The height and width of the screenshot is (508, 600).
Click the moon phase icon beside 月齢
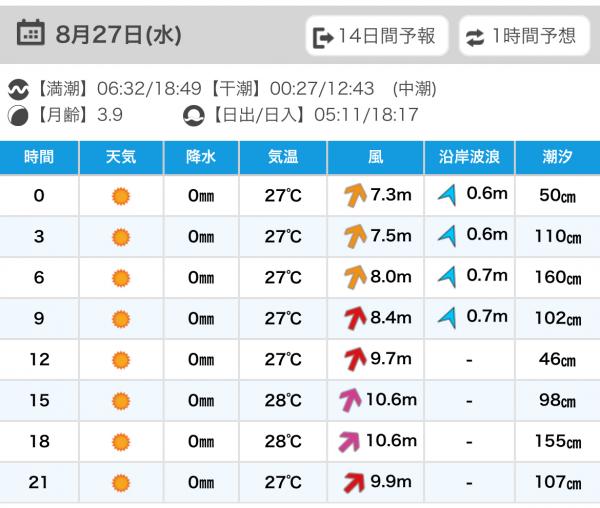(18, 115)
